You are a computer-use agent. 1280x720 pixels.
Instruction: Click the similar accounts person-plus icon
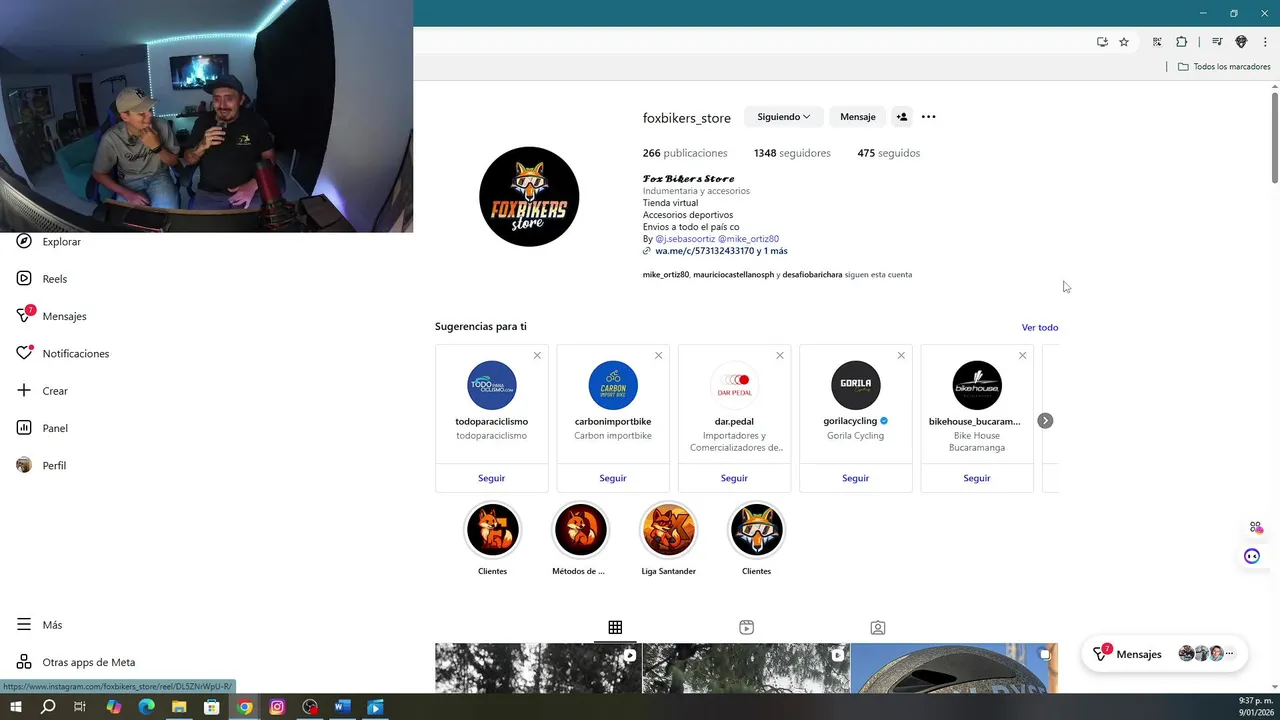901,117
